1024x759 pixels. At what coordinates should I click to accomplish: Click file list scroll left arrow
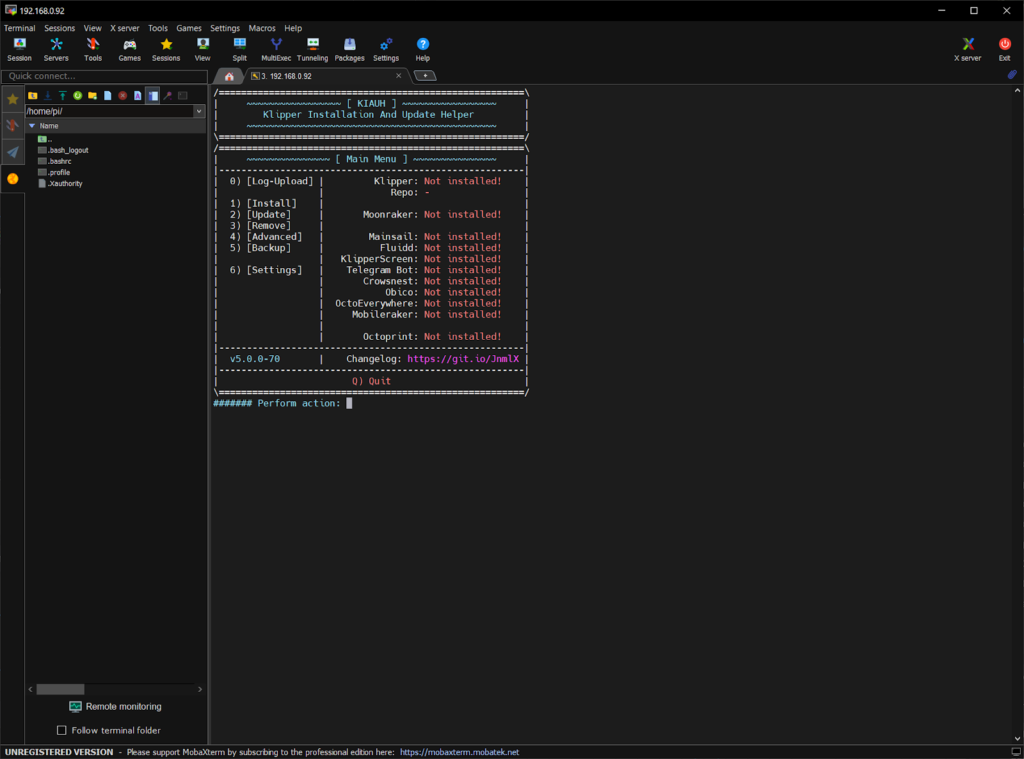click(x=31, y=689)
